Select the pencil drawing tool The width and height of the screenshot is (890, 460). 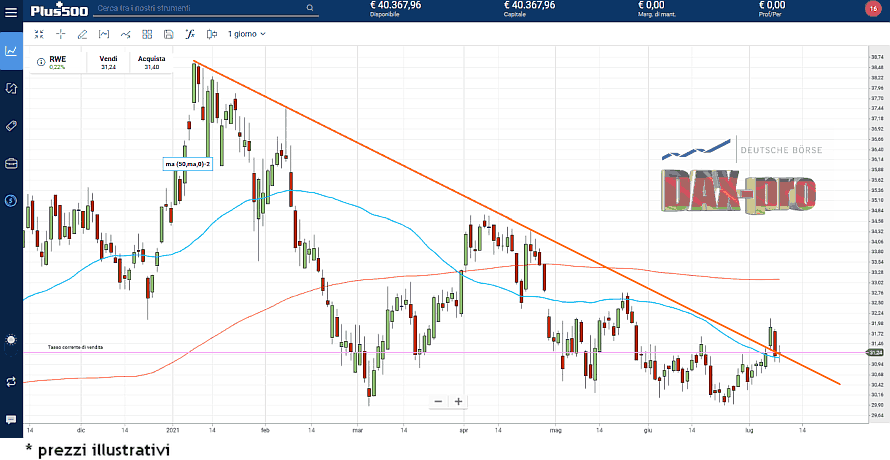(x=82, y=34)
